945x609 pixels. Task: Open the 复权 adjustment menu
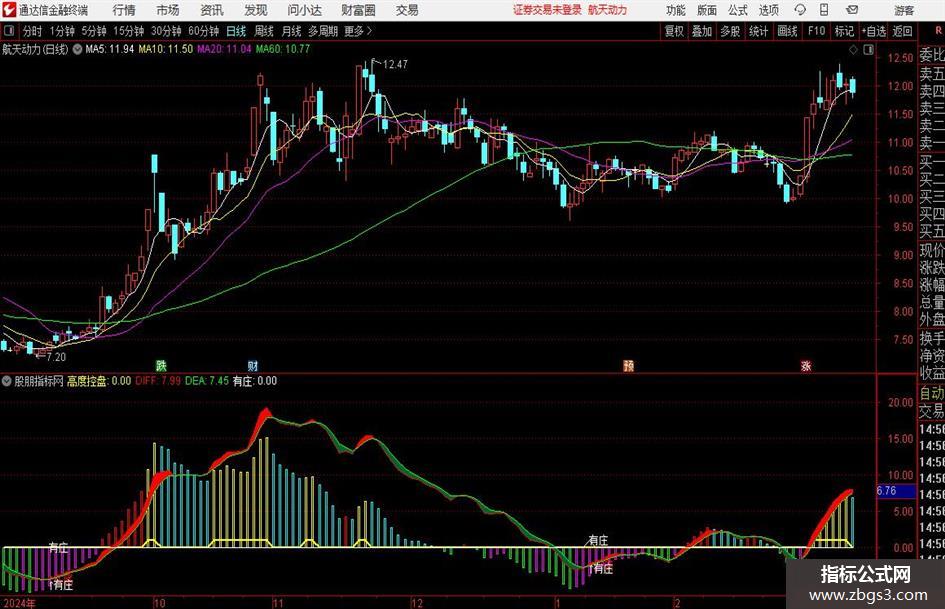pos(674,31)
